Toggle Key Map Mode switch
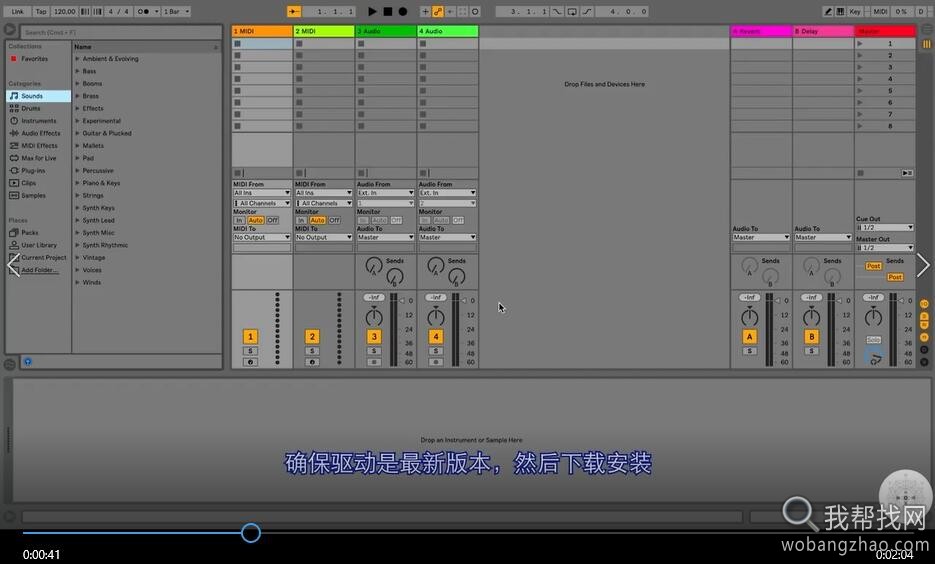The image size is (935, 564). tap(855, 11)
